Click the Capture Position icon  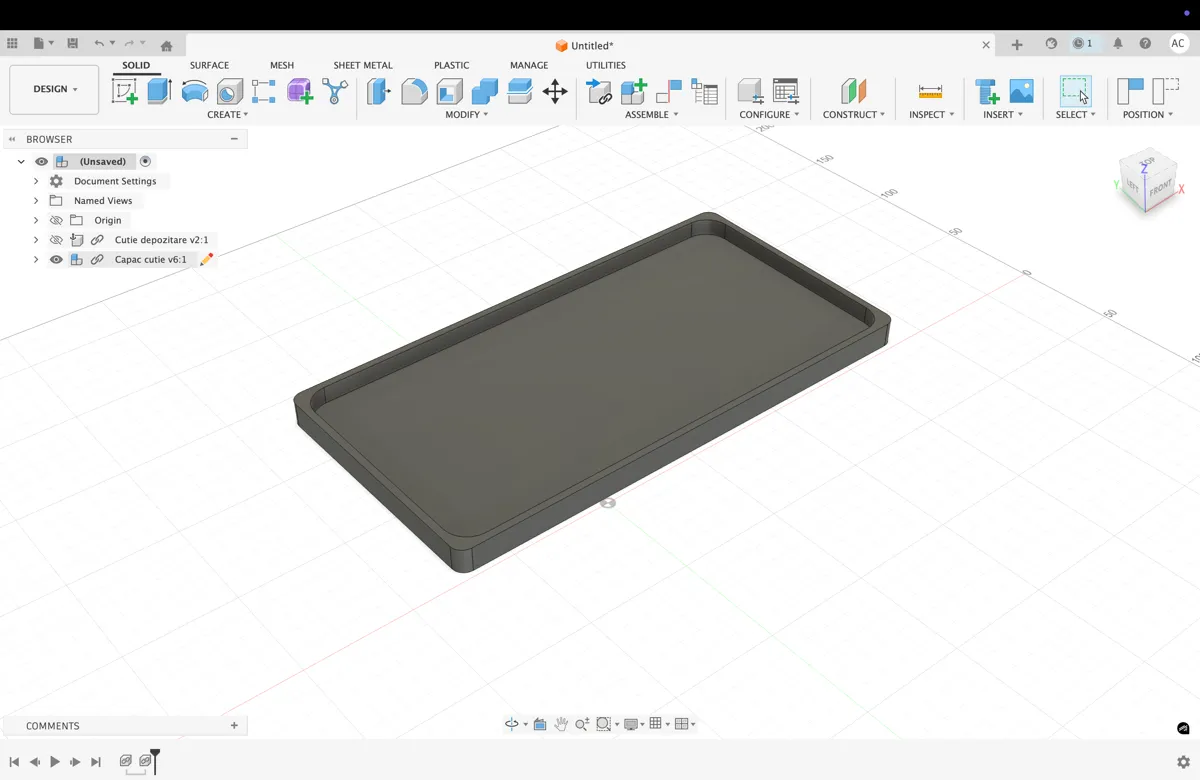(1131, 91)
